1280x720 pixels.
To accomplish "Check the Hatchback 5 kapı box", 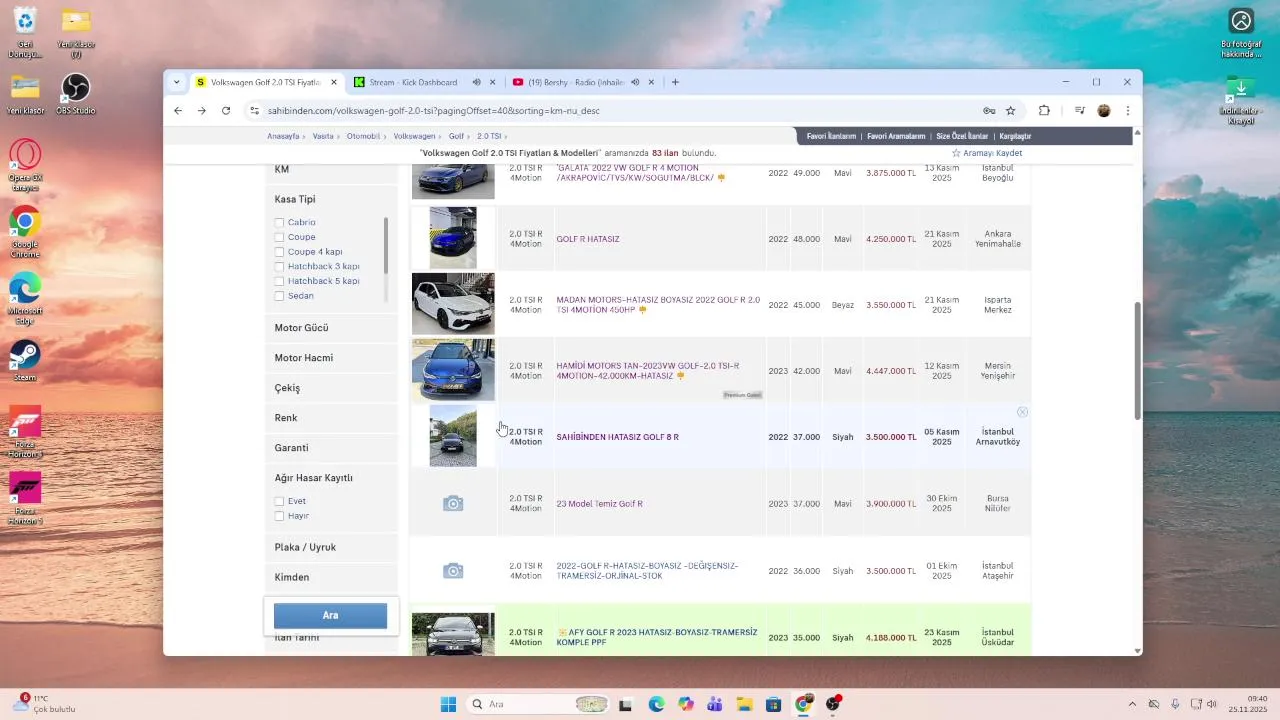I will pyautogui.click(x=280, y=281).
